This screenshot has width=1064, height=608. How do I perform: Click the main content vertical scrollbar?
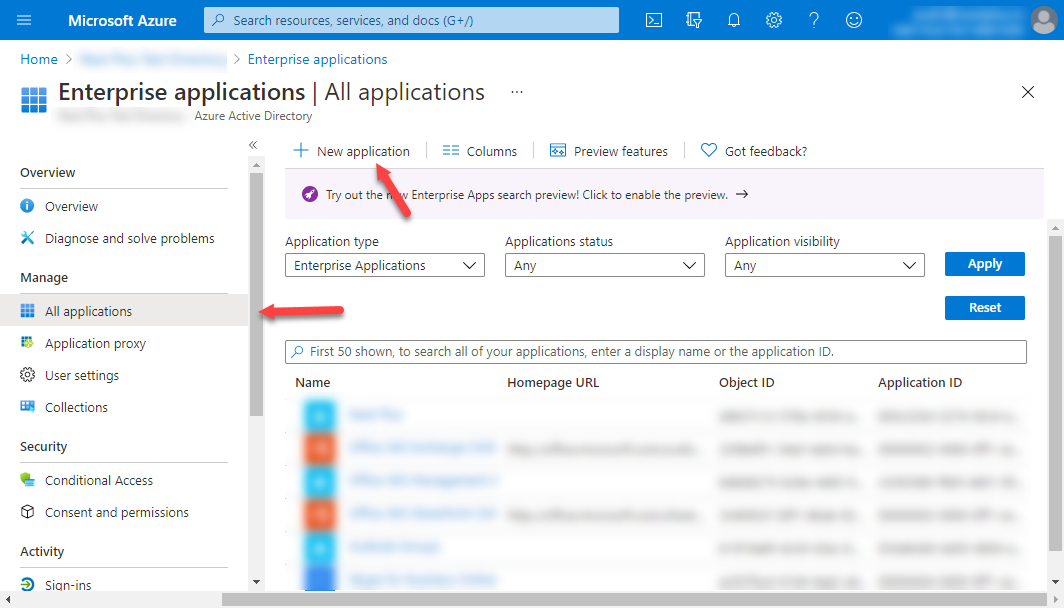[x=1055, y=394]
